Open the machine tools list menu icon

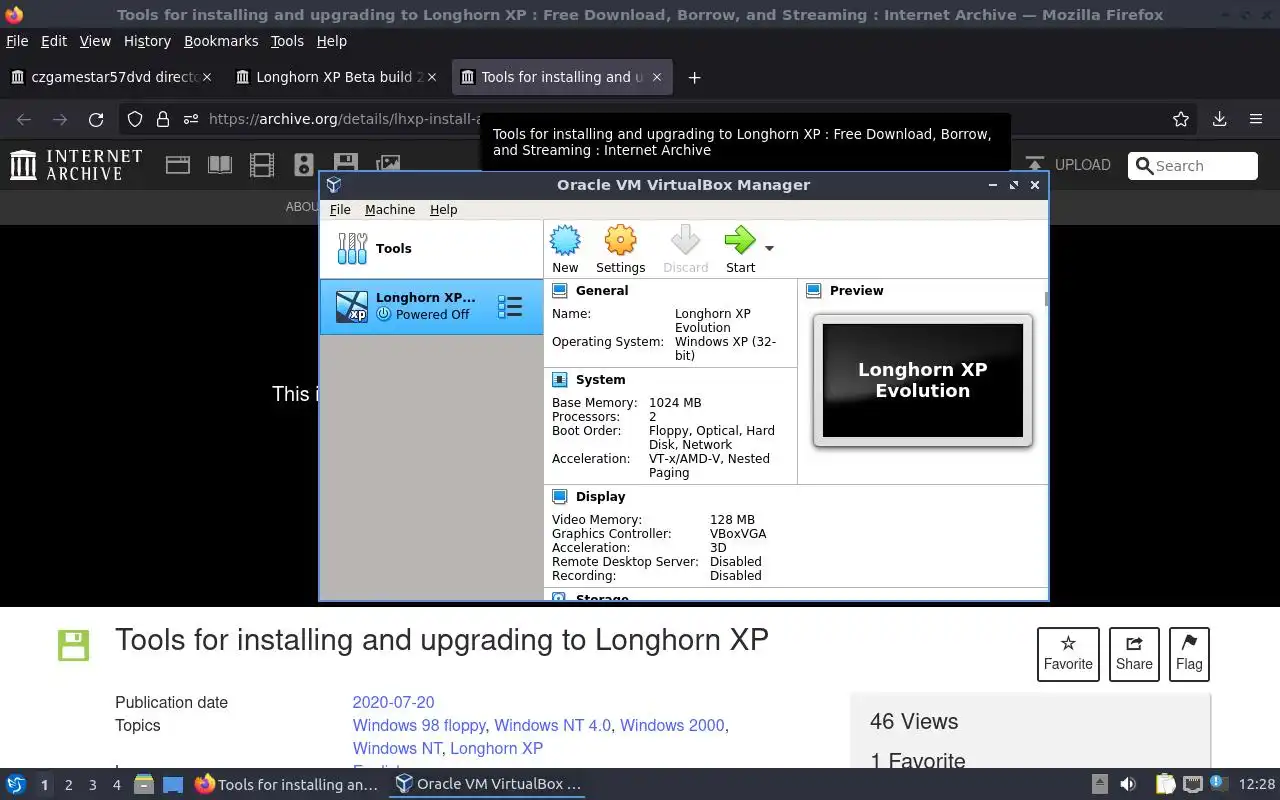point(510,306)
